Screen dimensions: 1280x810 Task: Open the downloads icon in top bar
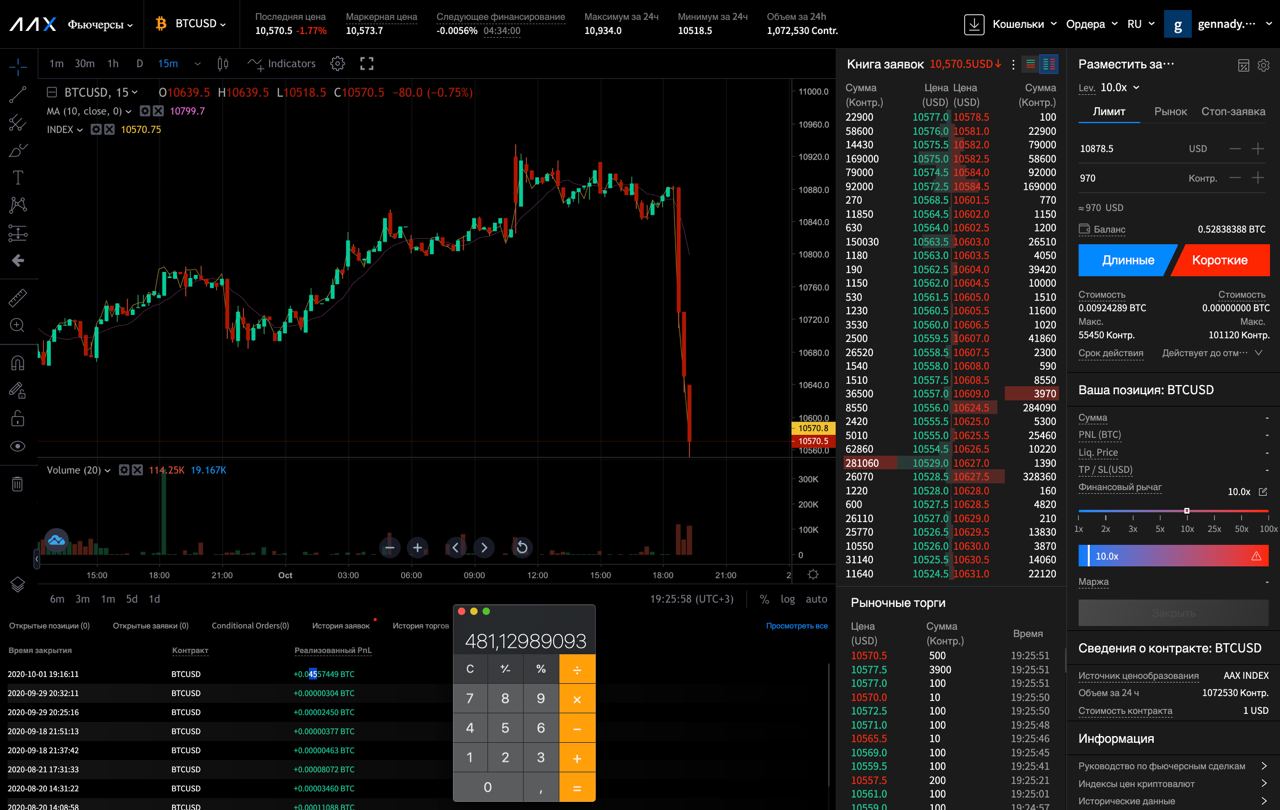[974, 24]
